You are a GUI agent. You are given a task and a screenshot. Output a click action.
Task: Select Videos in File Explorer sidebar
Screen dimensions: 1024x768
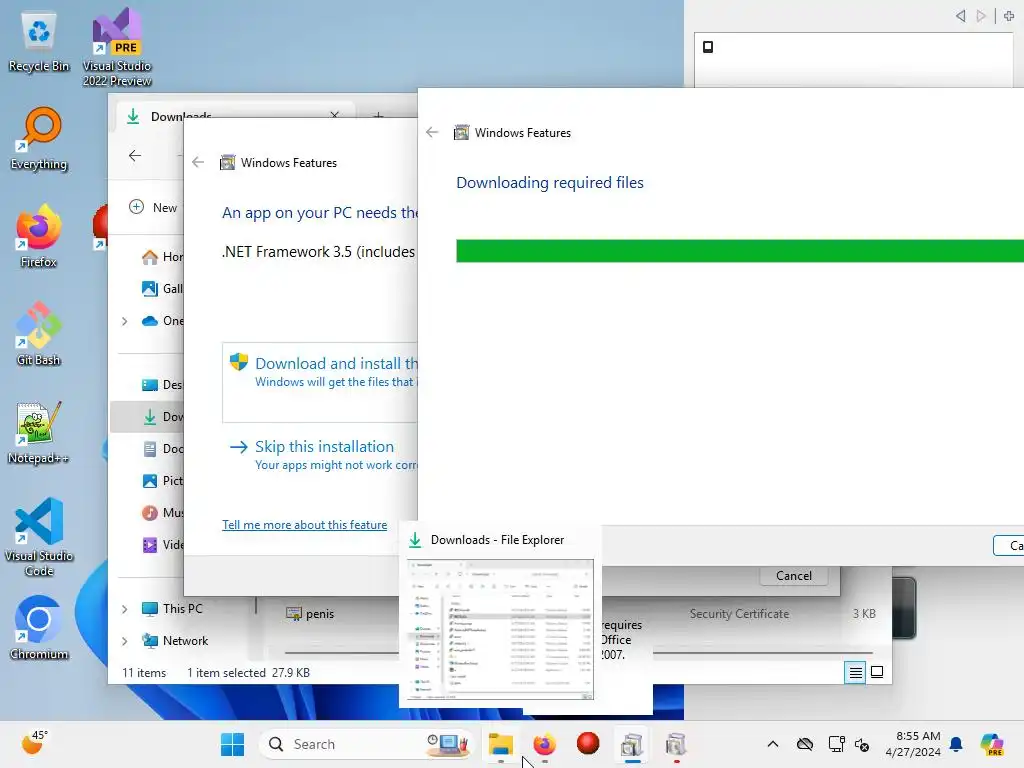click(162, 545)
